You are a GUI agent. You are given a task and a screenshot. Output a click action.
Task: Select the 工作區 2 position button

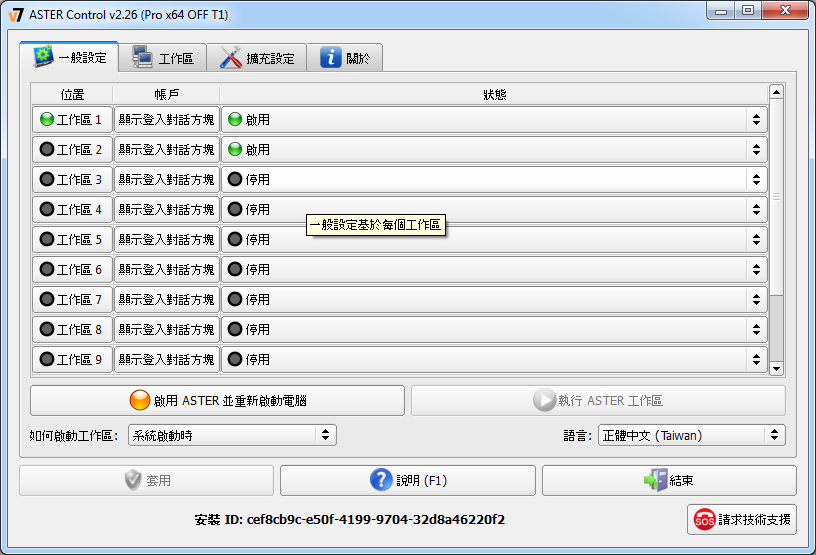[x=72, y=150]
